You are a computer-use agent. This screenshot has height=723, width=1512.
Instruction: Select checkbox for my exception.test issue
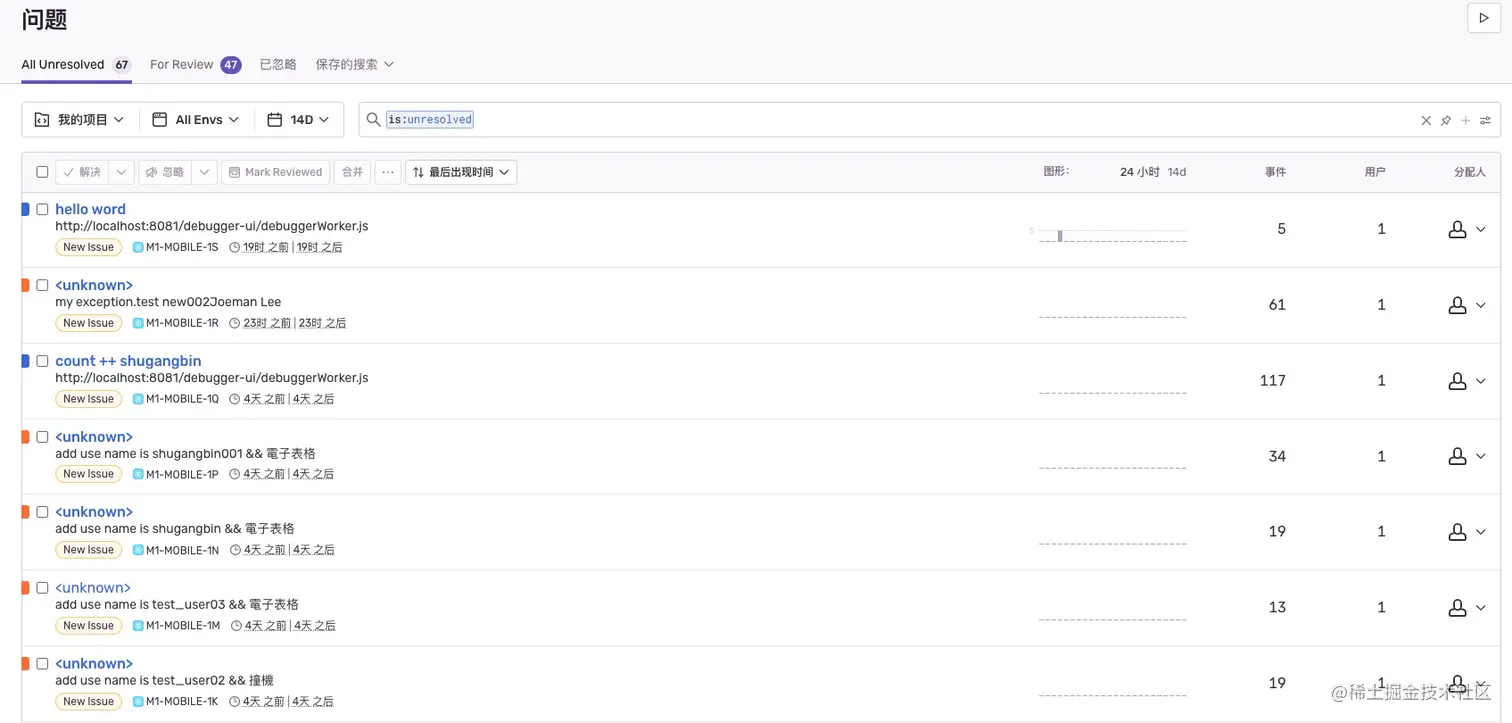pyautogui.click(x=42, y=285)
